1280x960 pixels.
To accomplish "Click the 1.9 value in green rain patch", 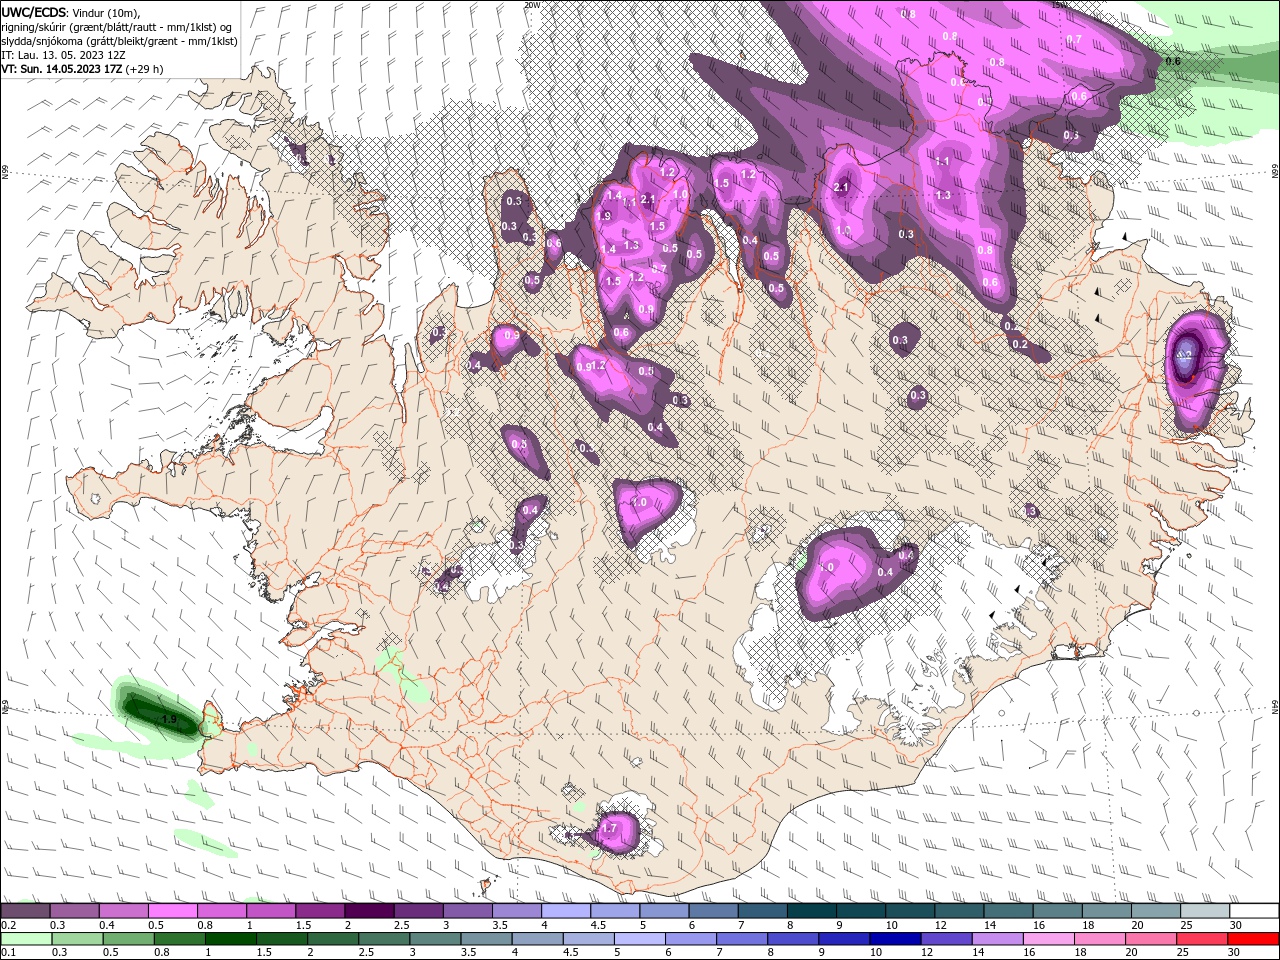I will pos(169,719).
